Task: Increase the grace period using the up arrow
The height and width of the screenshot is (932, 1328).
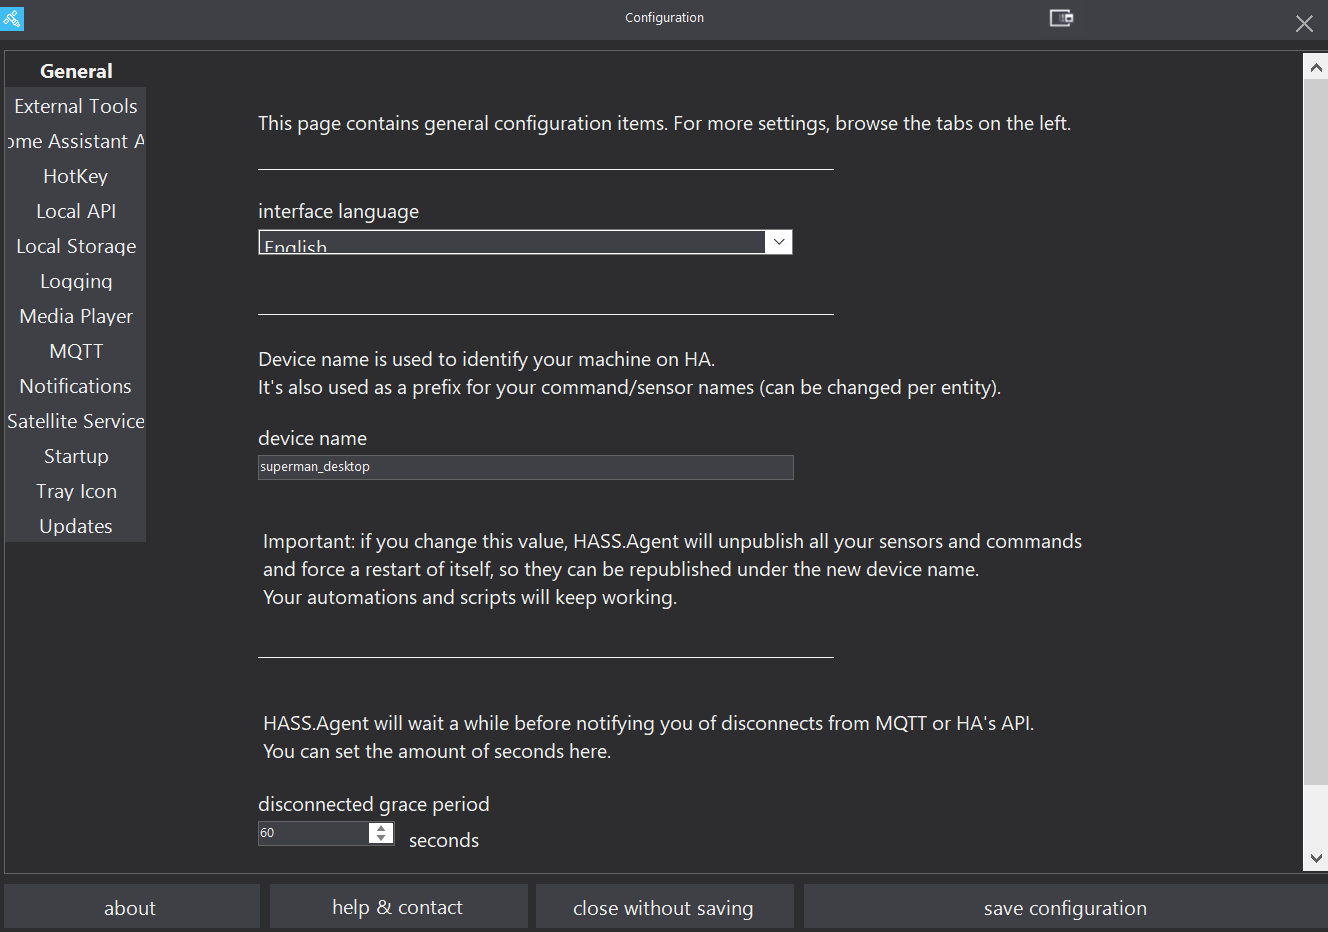Action: [381, 827]
